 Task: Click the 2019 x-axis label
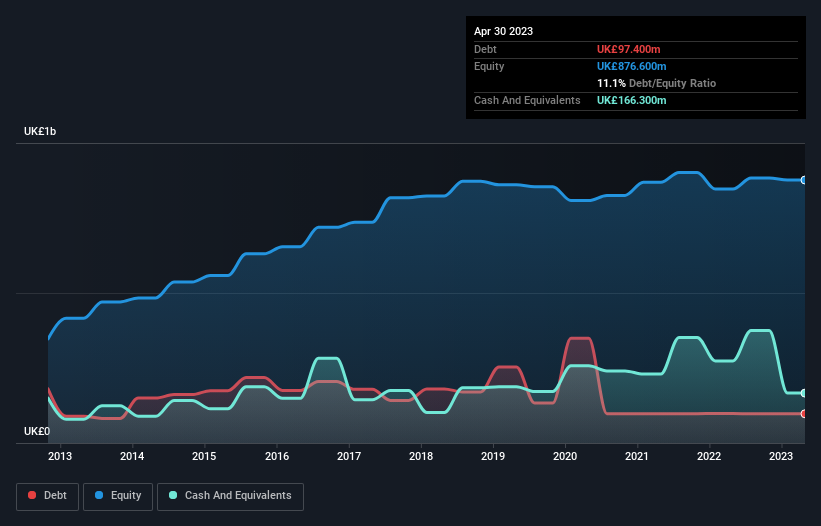point(493,456)
